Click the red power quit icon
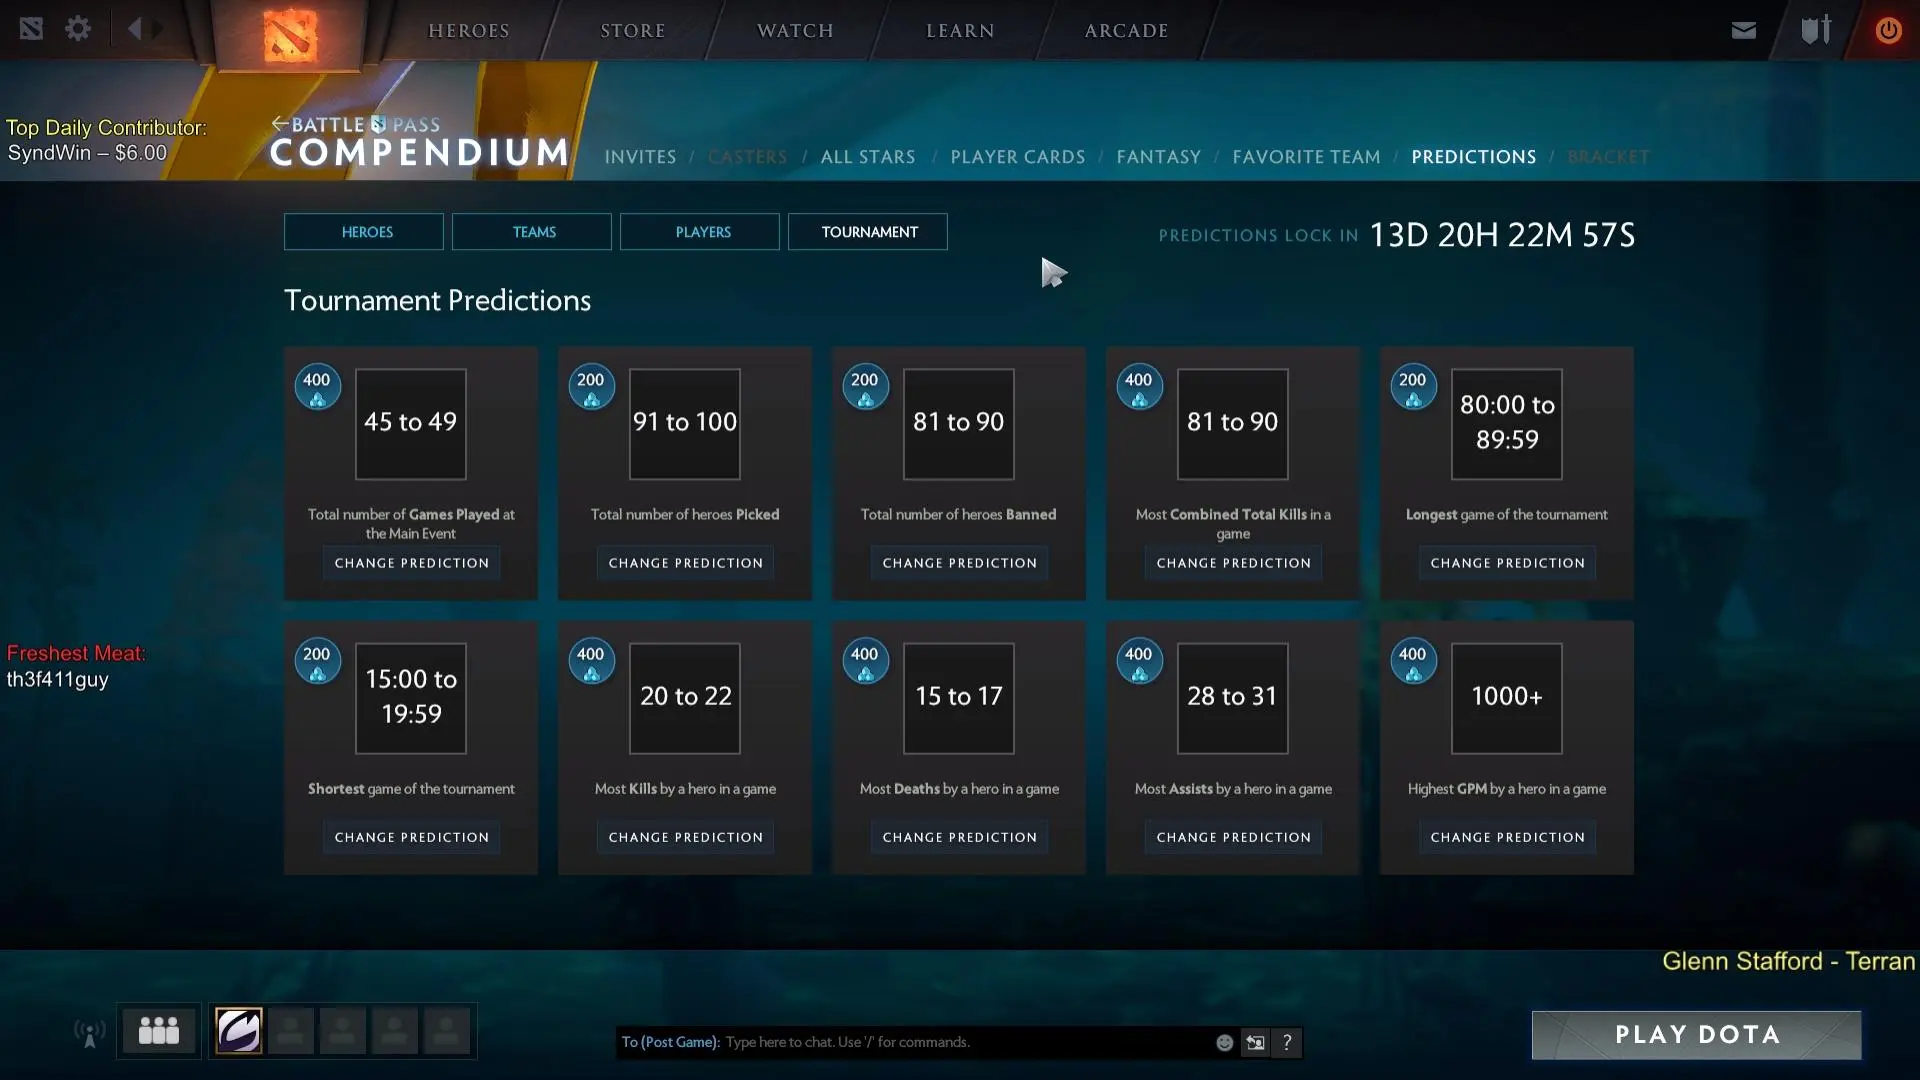The image size is (1920, 1080). [1888, 30]
